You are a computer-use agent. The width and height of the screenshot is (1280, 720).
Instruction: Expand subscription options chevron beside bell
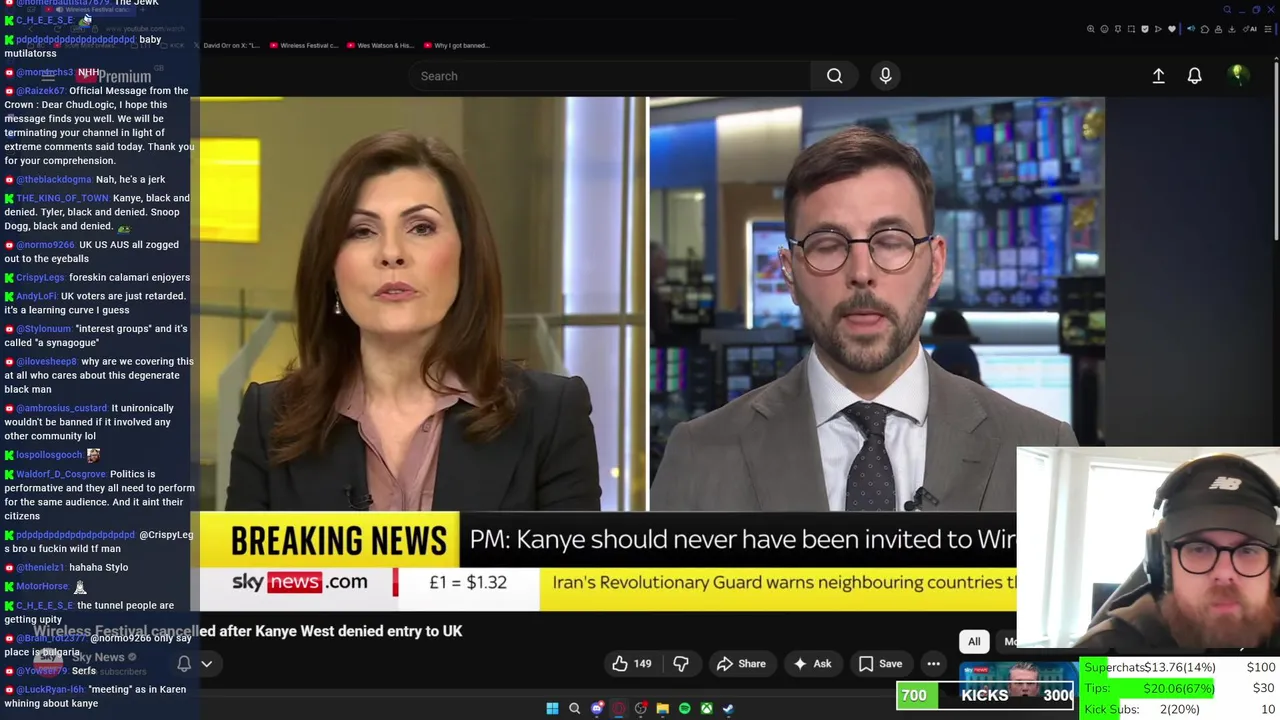click(207, 664)
